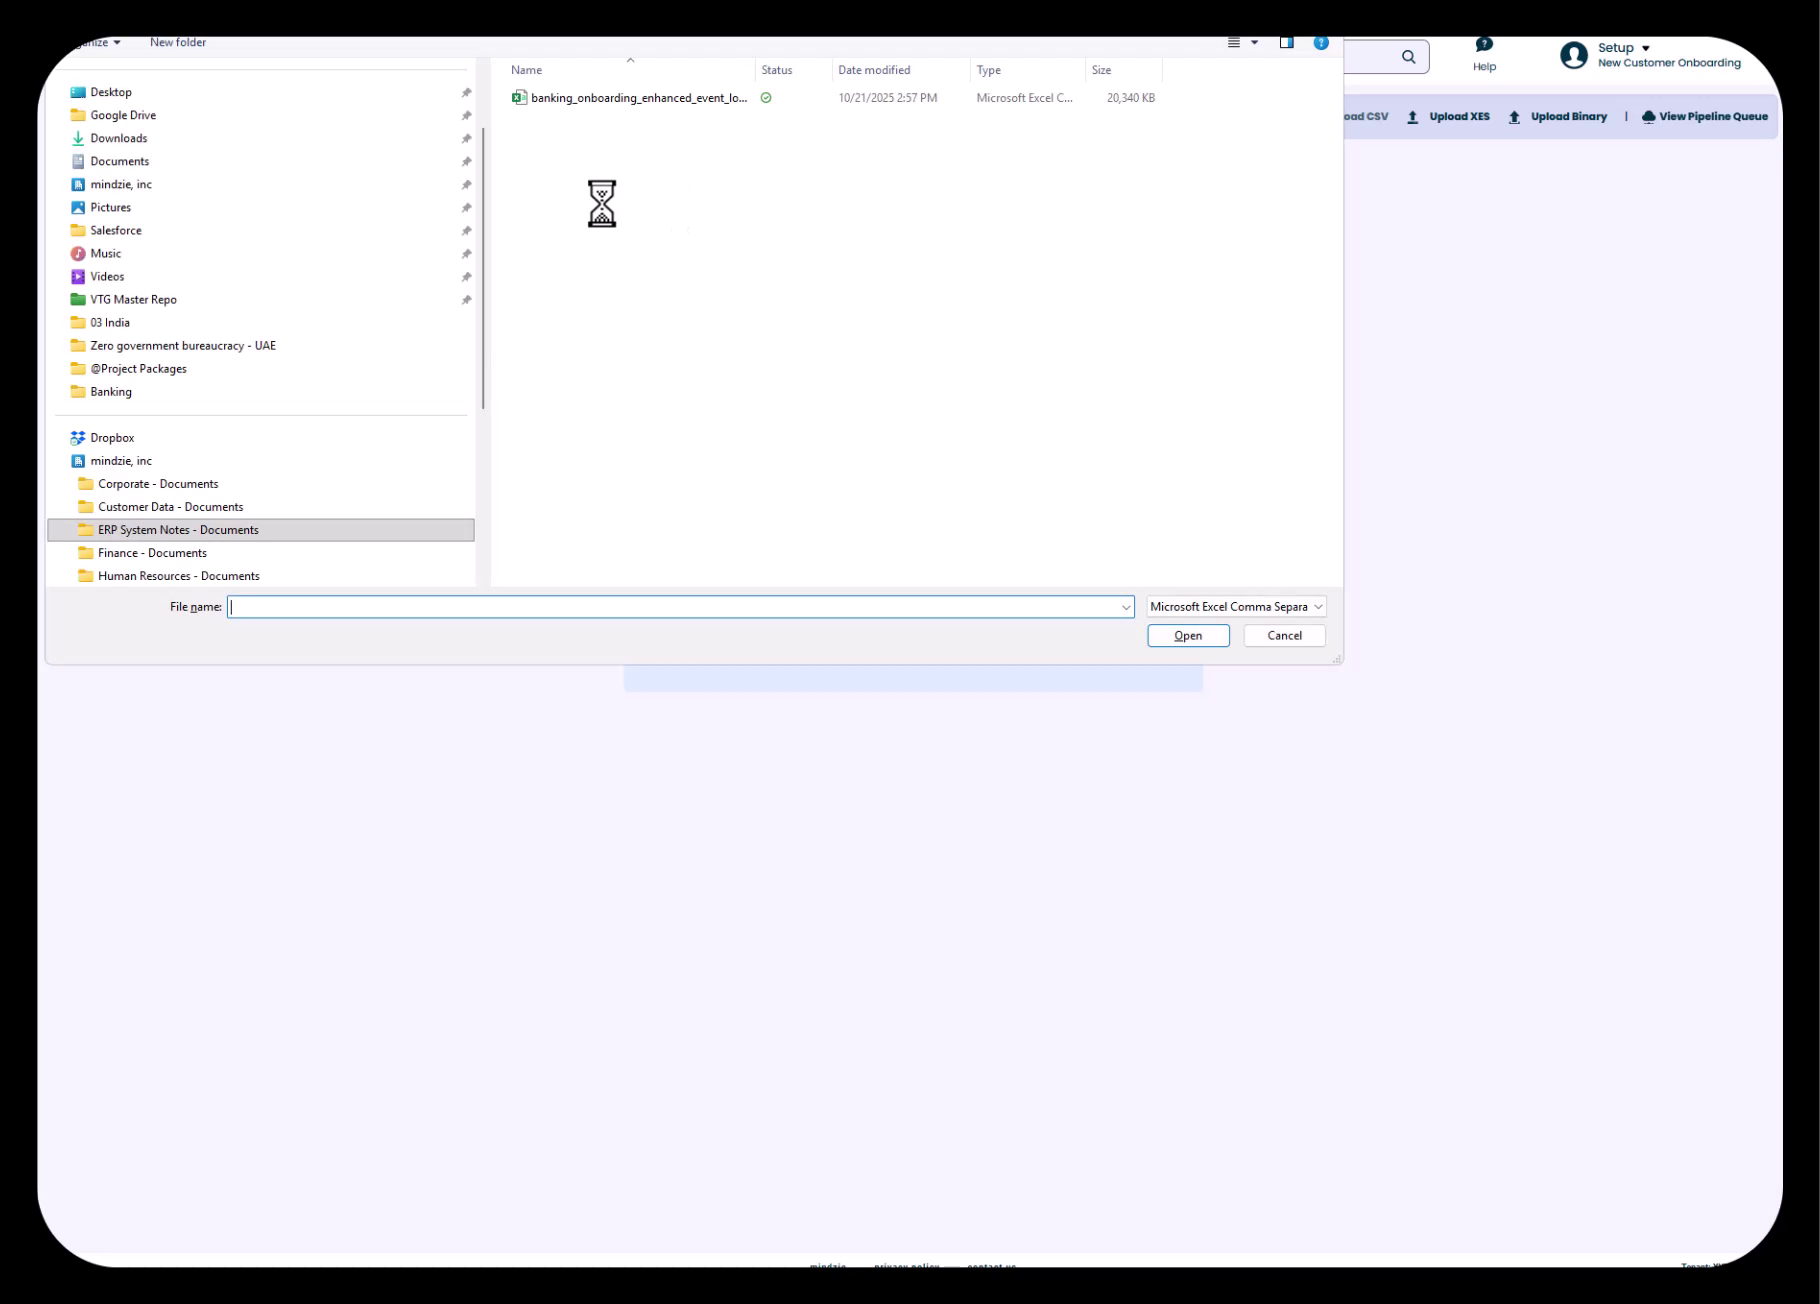
Task: Expand the Setup account dropdown
Action: coord(1645,48)
